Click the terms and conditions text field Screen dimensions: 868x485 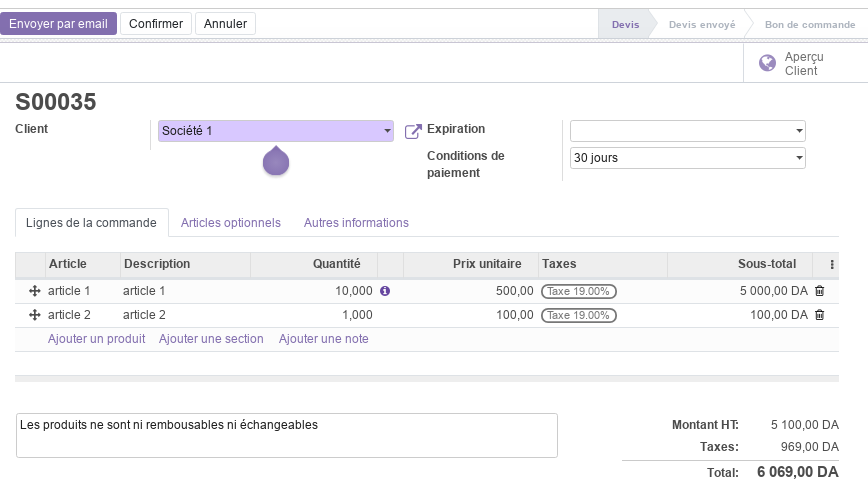click(x=287, y=435)
